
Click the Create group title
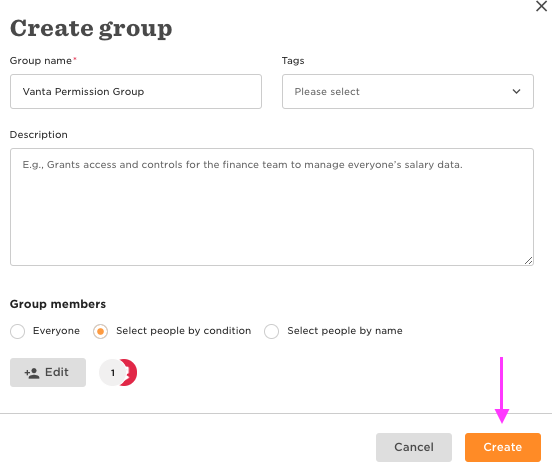pos(91,28)
